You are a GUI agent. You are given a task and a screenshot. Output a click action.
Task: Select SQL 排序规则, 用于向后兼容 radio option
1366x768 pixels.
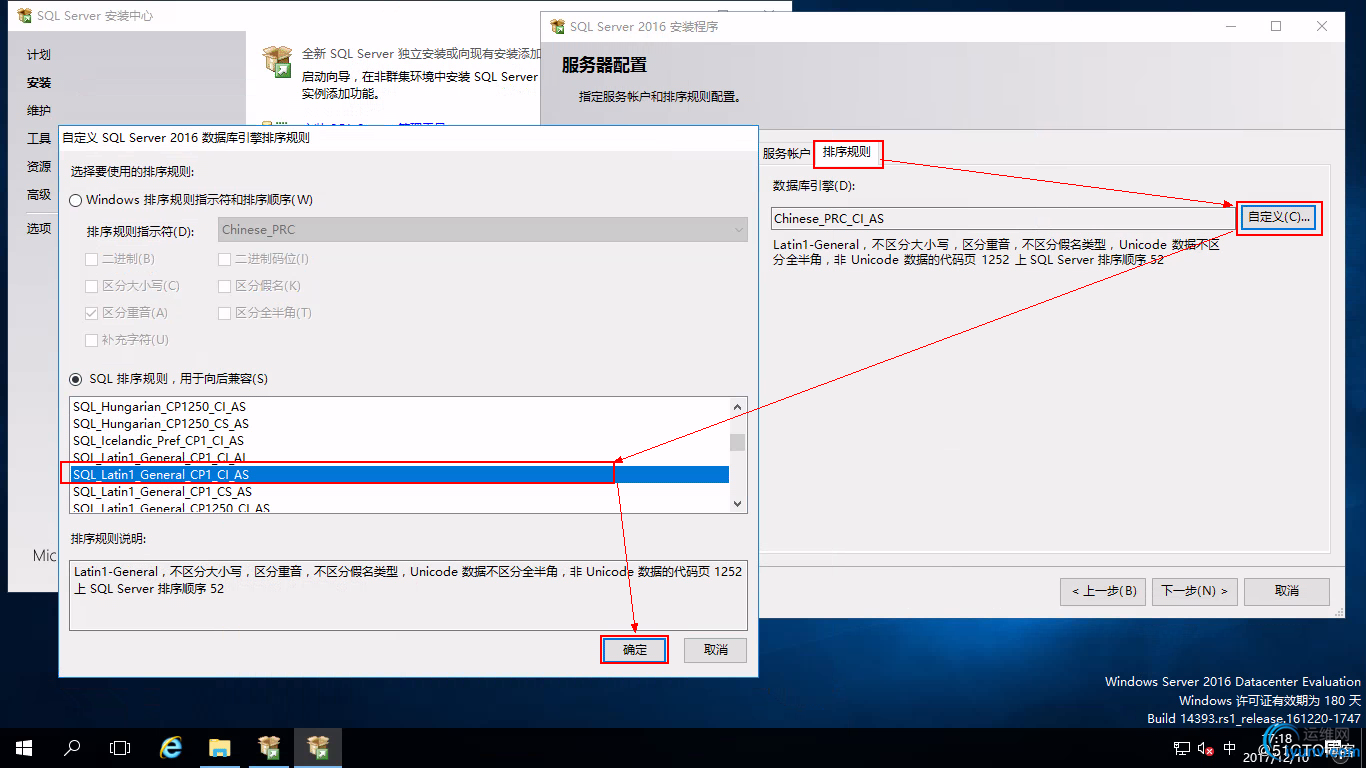pos(76,379)
